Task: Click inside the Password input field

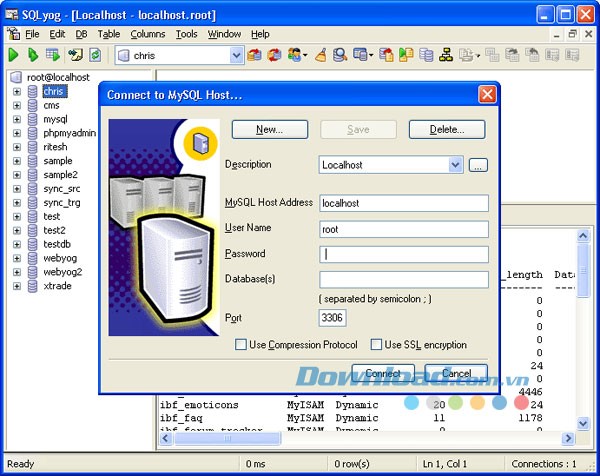Action: [x=404, y=254]
